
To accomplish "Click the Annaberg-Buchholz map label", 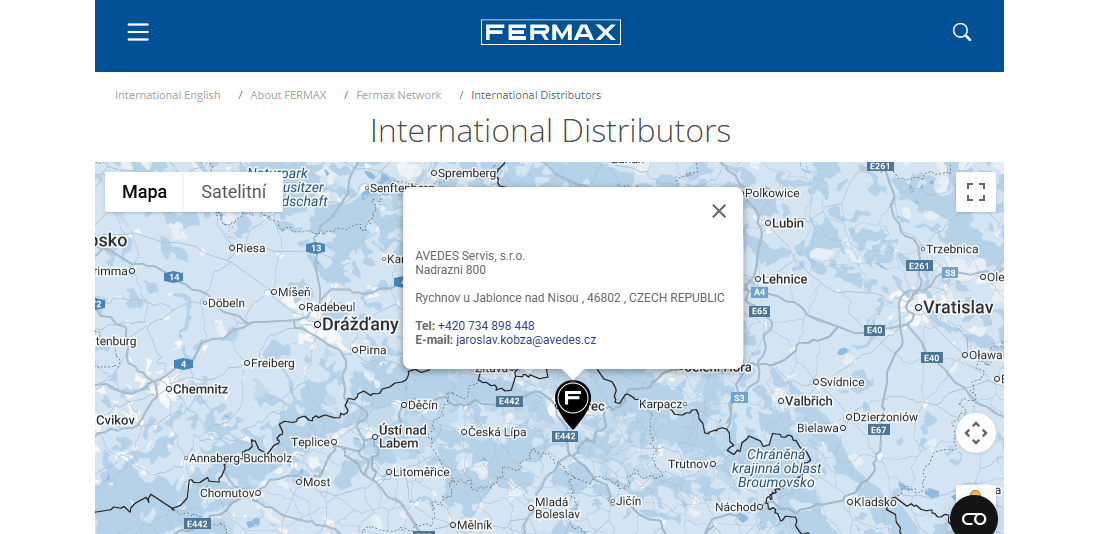I will (x=240, y=458).
